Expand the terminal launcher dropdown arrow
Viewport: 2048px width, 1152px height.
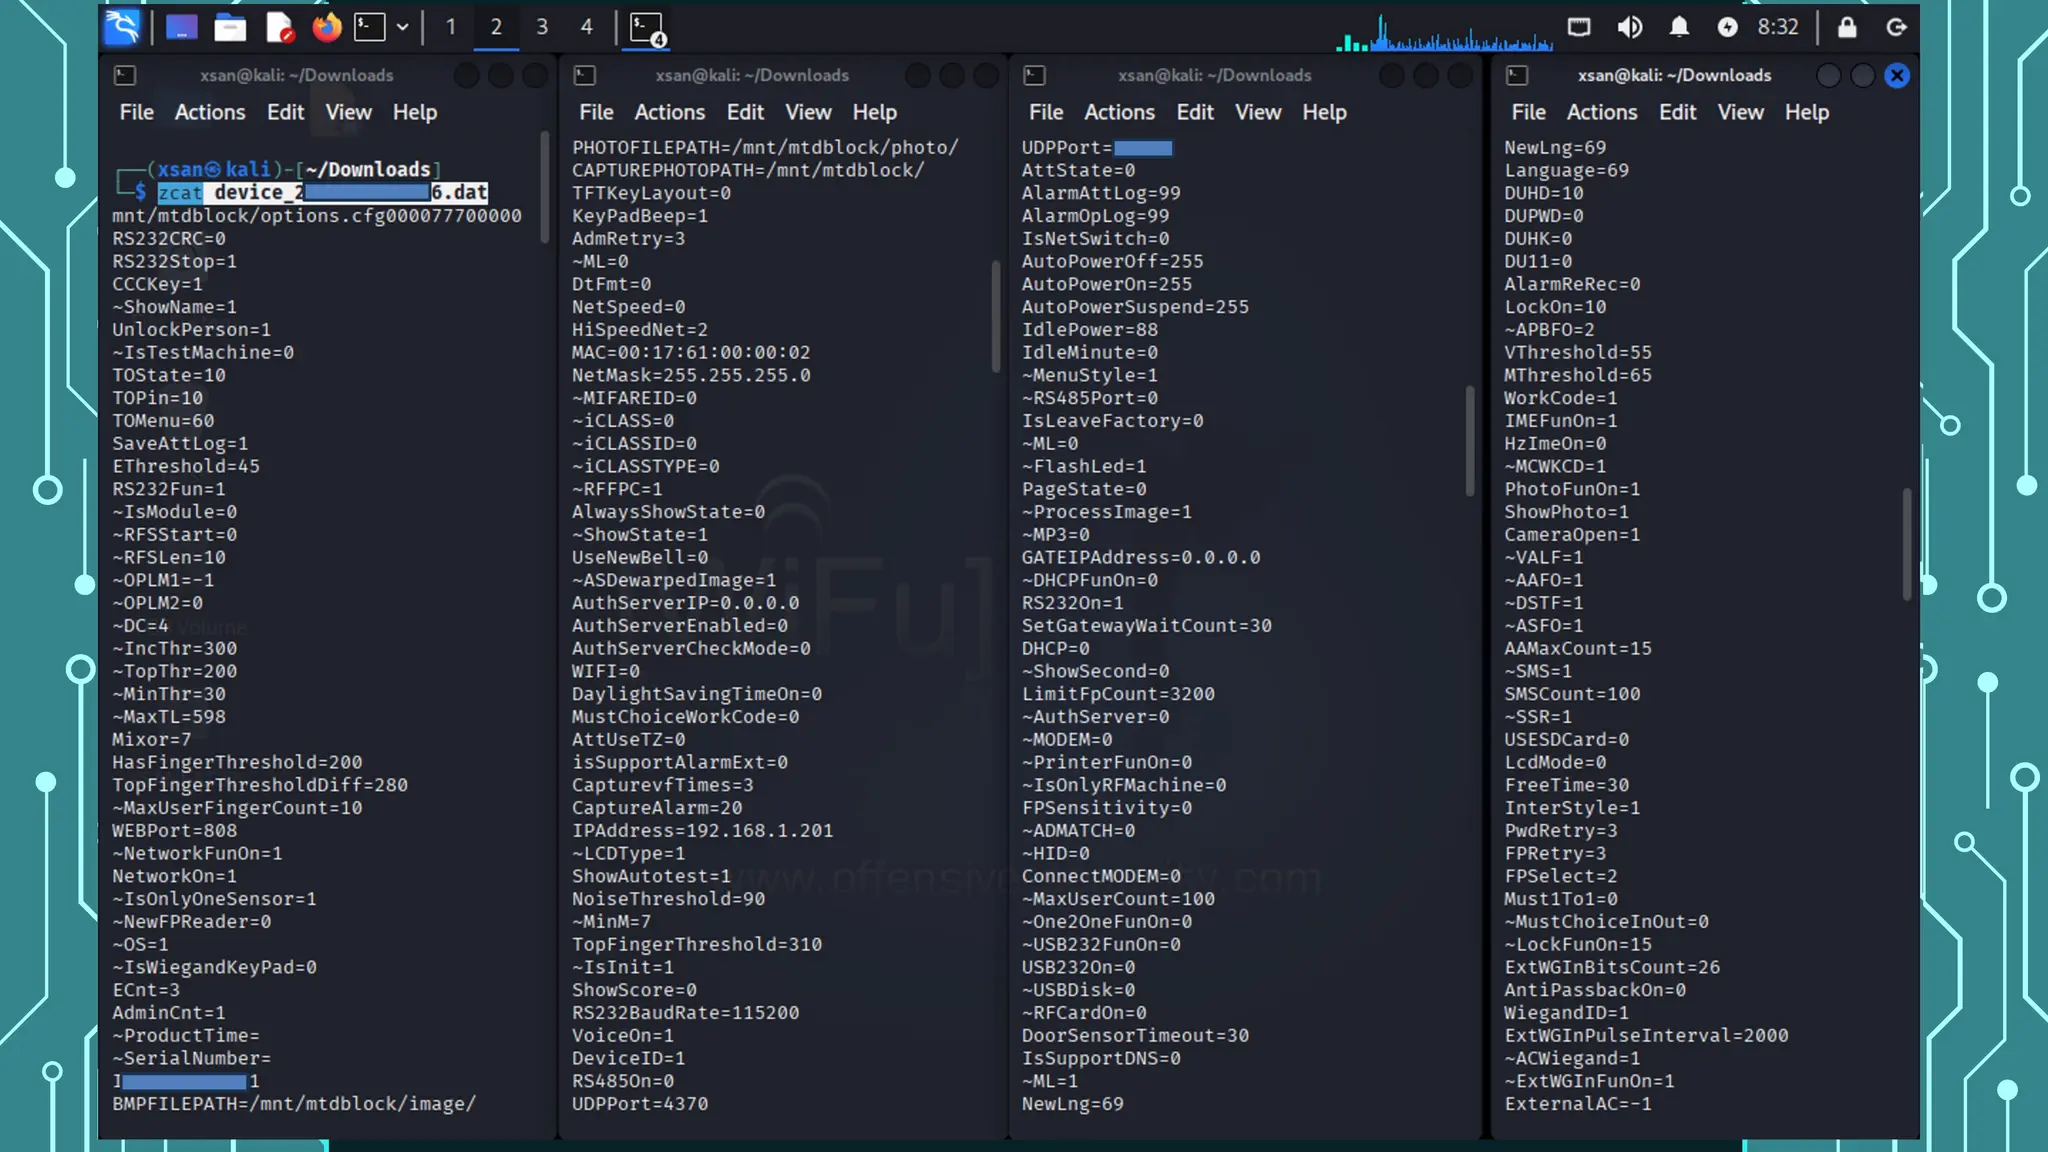coord(403,27)
